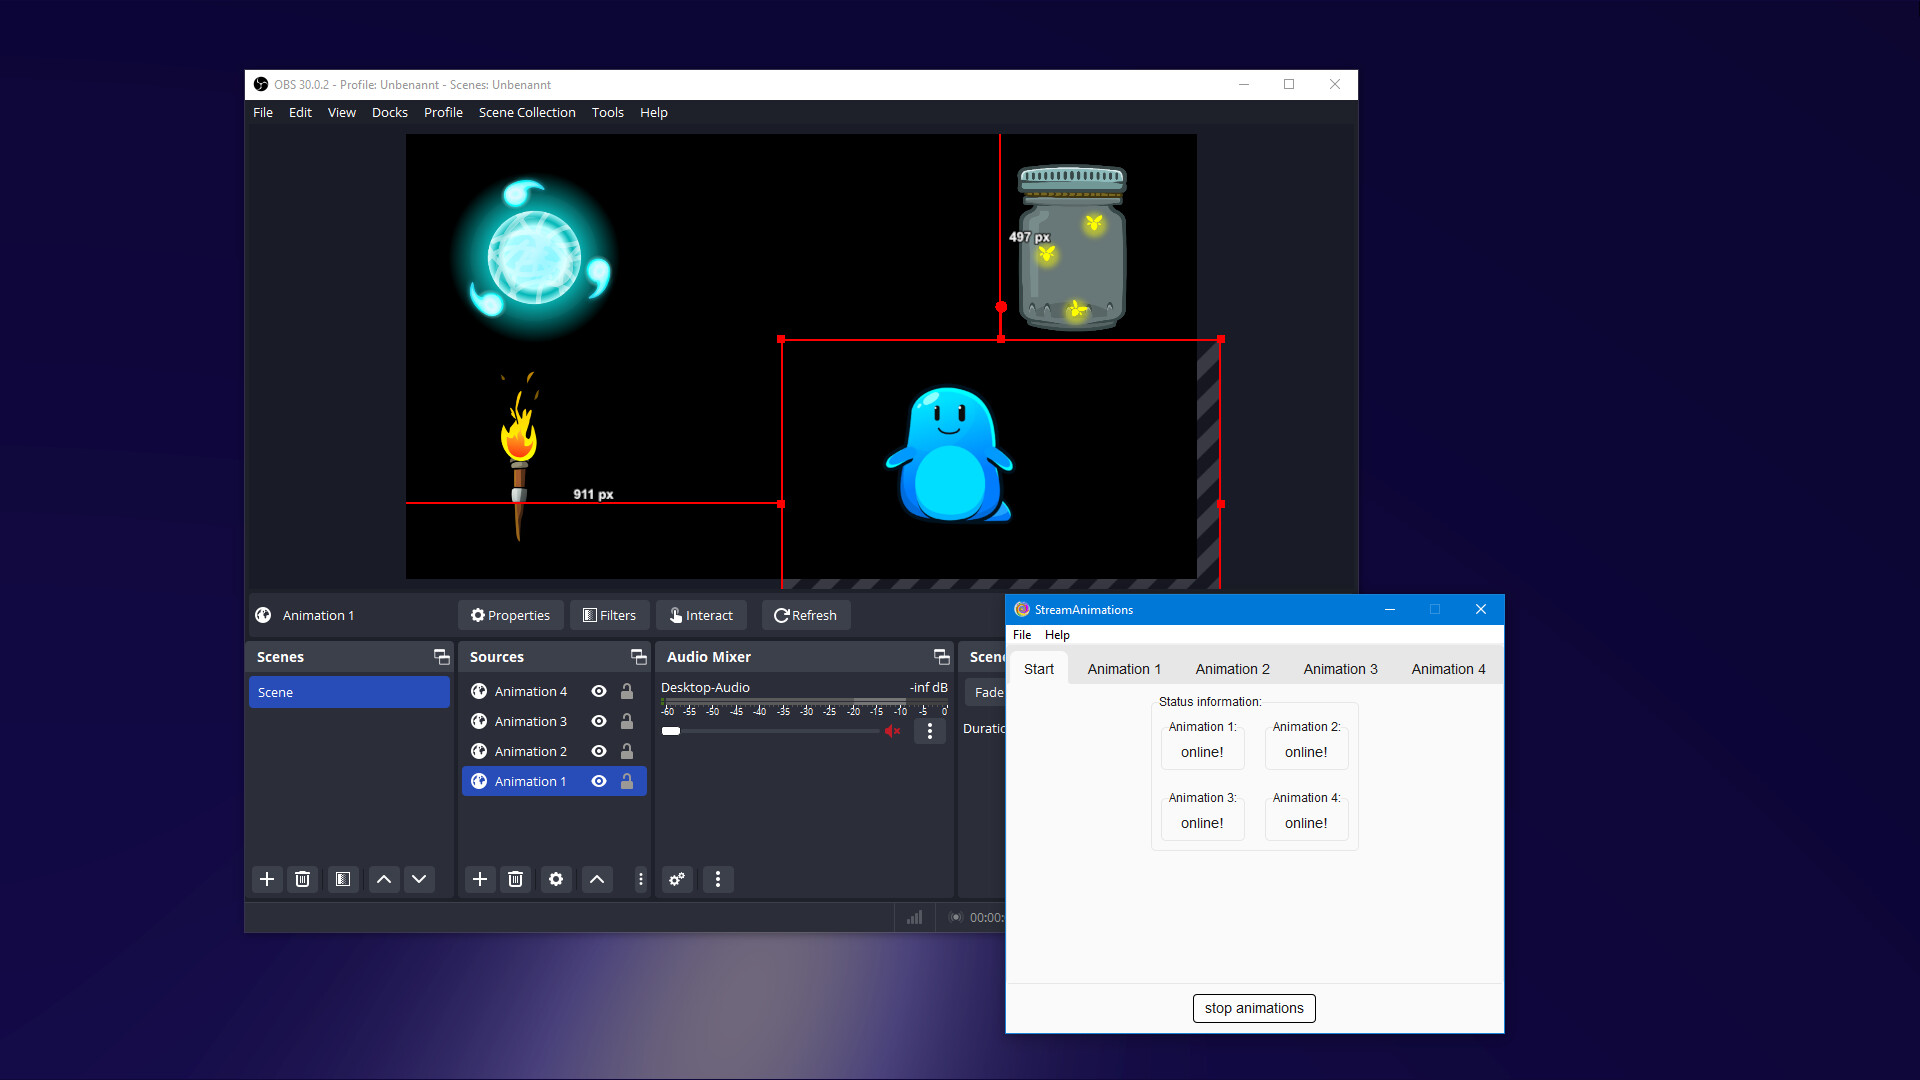Adjust the Desktop-Audio volume slider
Image resolution: width=1920 pixels, height=1080 pixels.
click(671, 731)
